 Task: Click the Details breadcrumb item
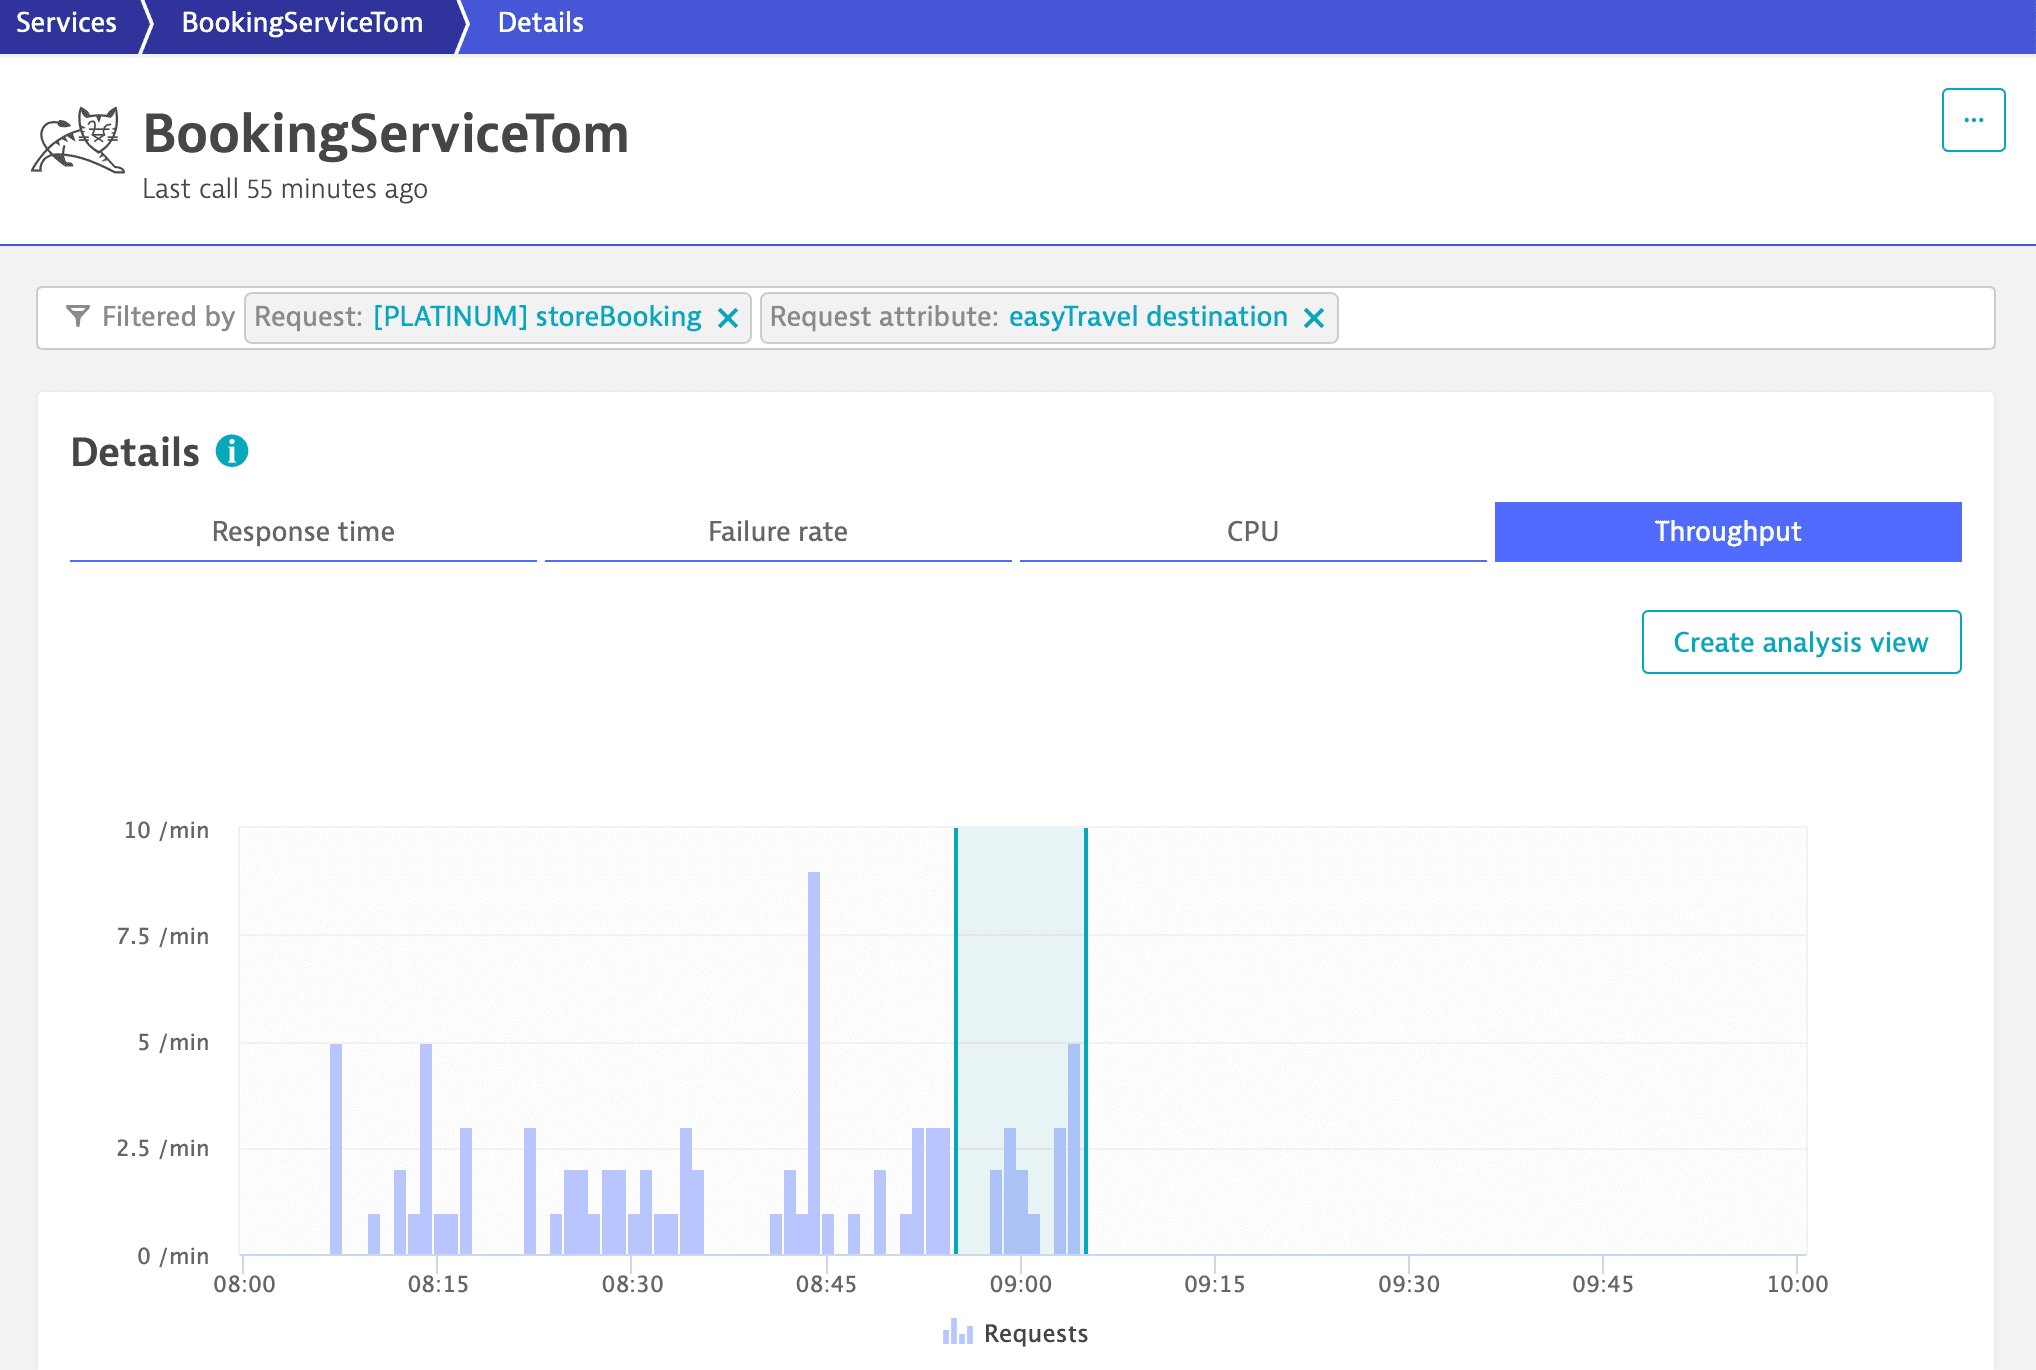540,22
